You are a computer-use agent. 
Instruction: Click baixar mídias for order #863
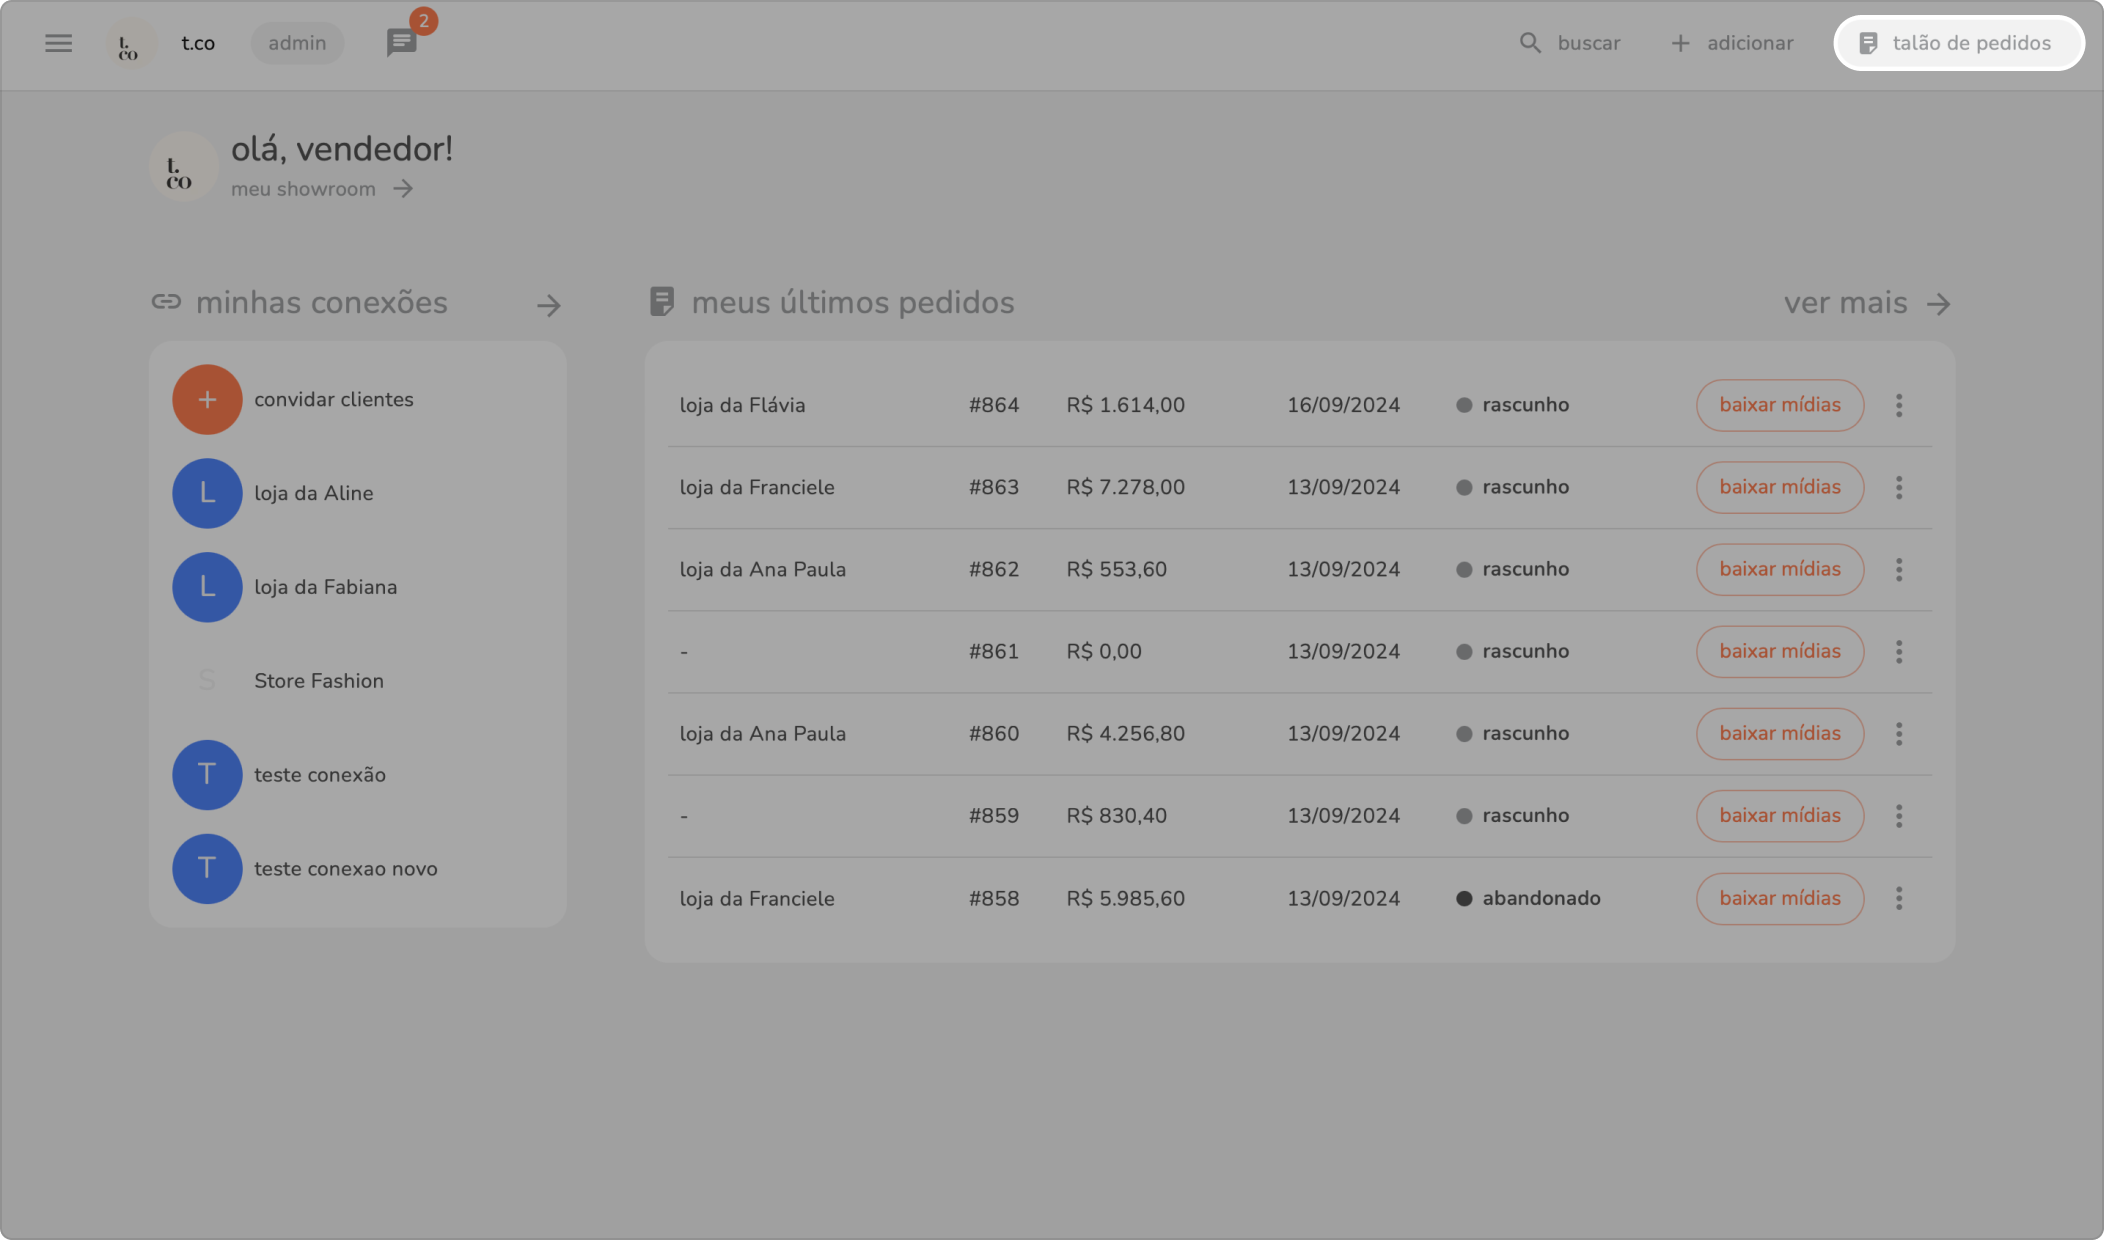click(1779, 487)
